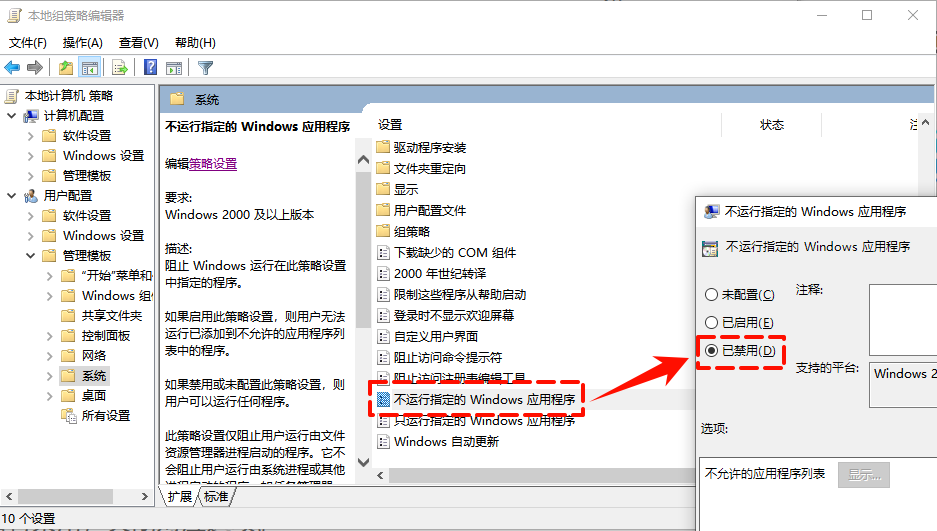The image size is (937, 531).
Task: Click the description pane vertical scrollbar thumb
Action: 363,249
